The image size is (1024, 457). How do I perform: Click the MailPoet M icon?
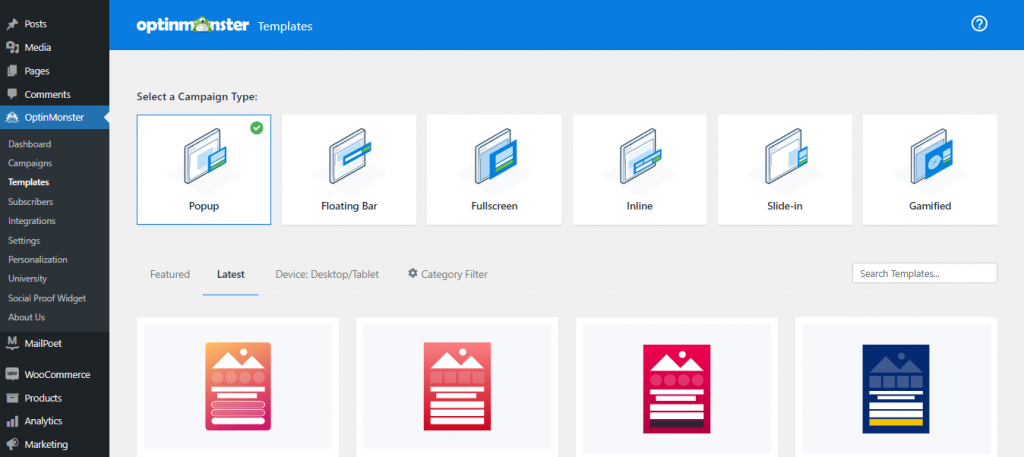click(12, 343)
